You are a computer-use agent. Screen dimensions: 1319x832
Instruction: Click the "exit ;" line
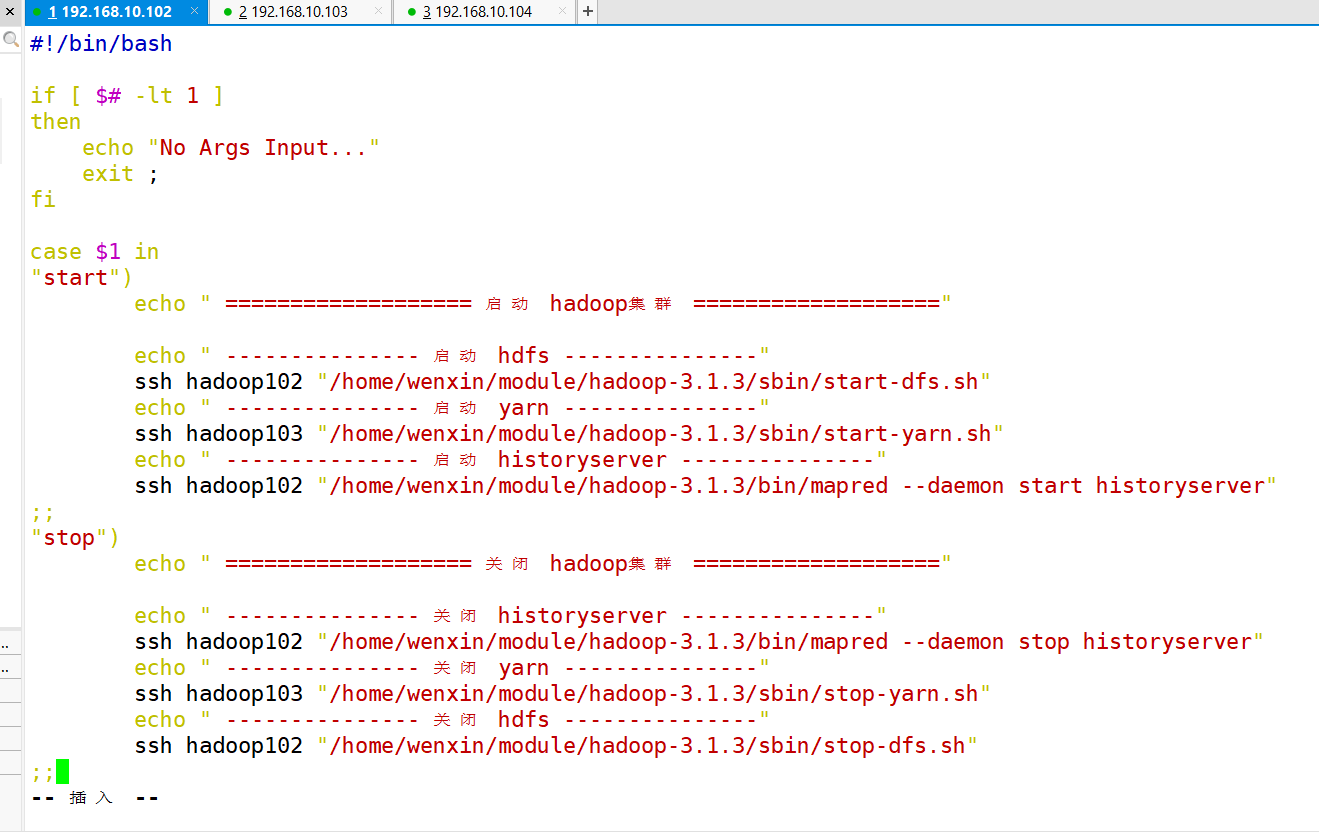tap(120, 174)
